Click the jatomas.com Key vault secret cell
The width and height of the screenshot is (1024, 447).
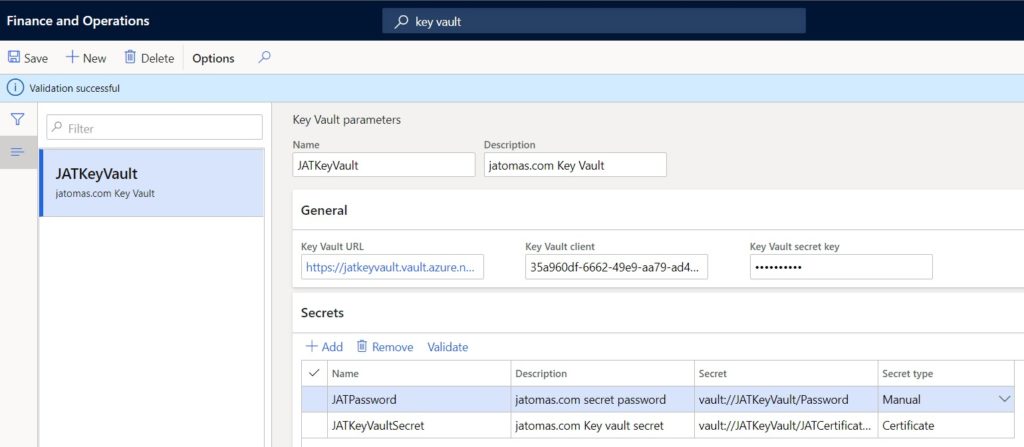click(602, 425)
